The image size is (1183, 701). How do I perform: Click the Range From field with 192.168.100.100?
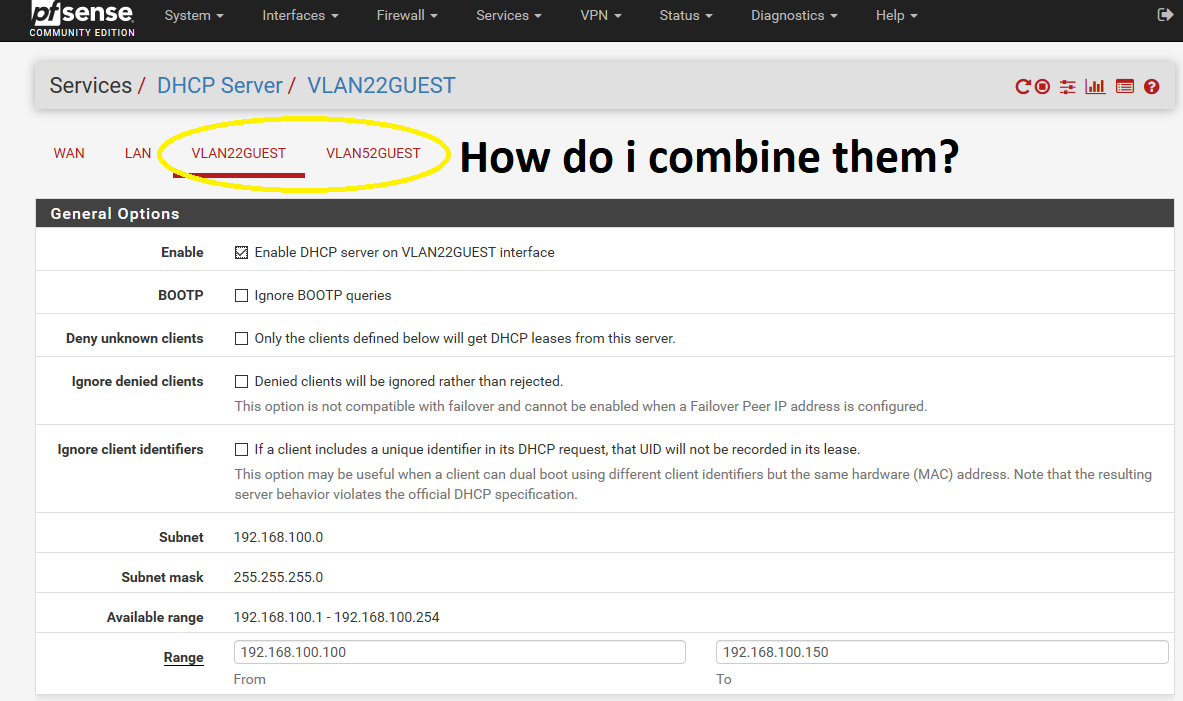pos(459,652)
